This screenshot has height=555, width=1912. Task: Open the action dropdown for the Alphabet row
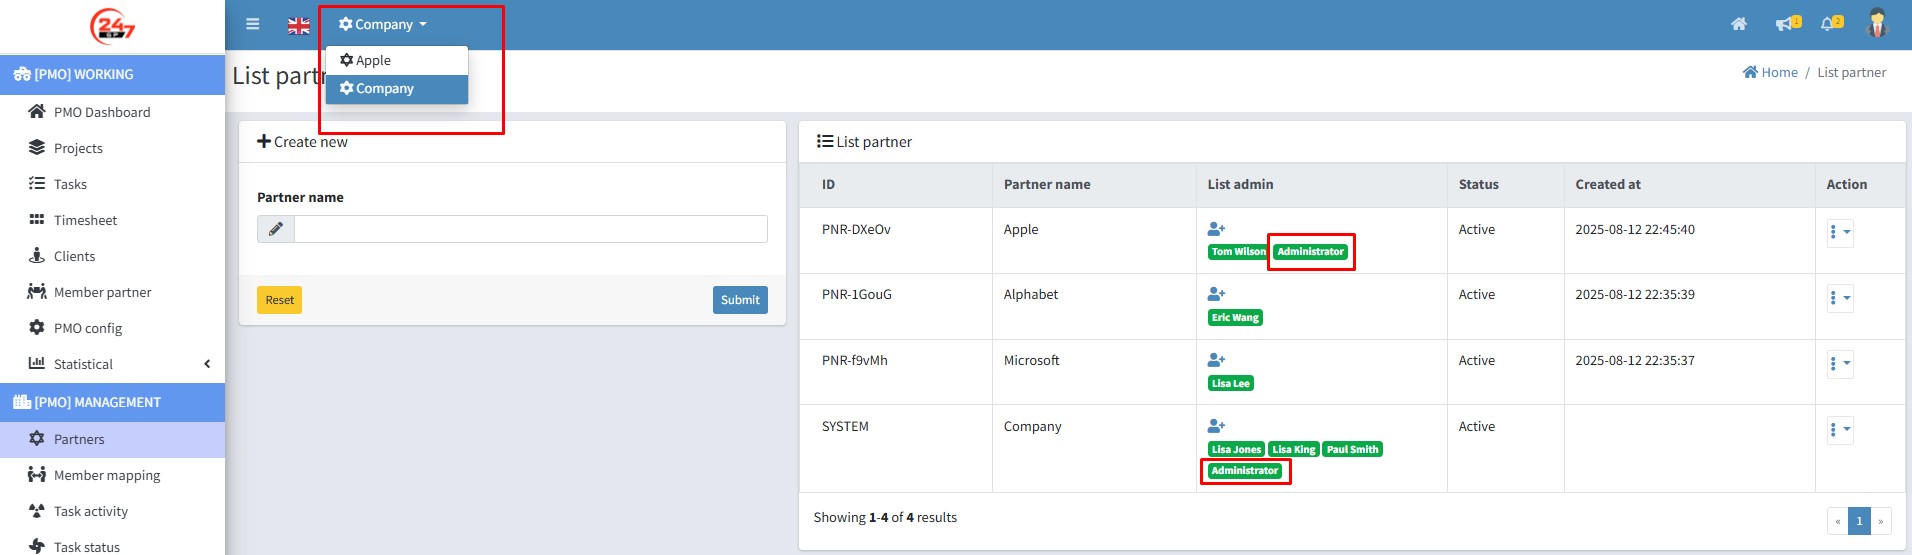click(1840, 298)
